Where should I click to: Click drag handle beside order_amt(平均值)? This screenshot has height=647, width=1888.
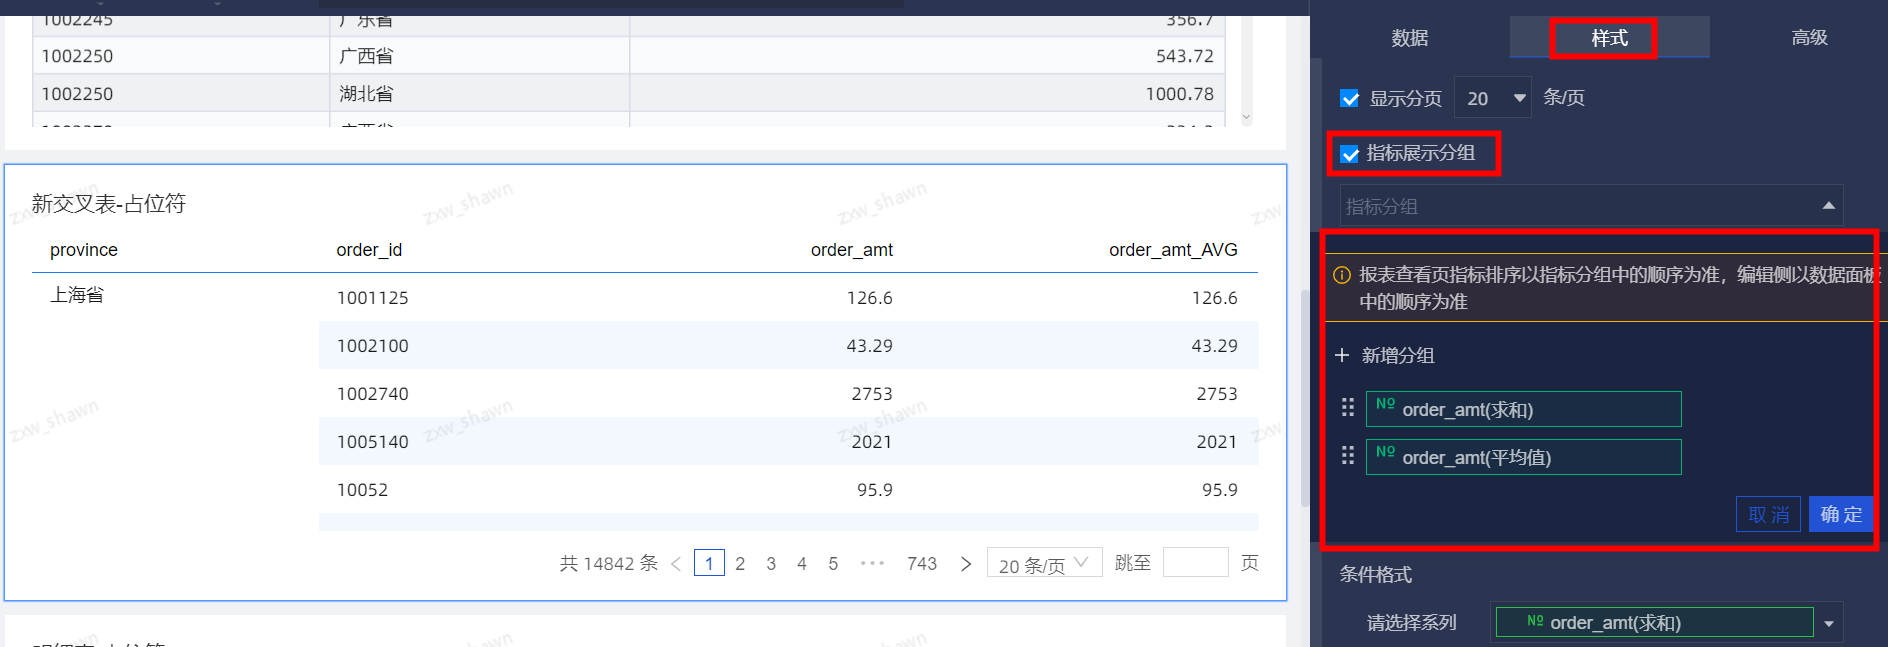tap(1347, 456)
